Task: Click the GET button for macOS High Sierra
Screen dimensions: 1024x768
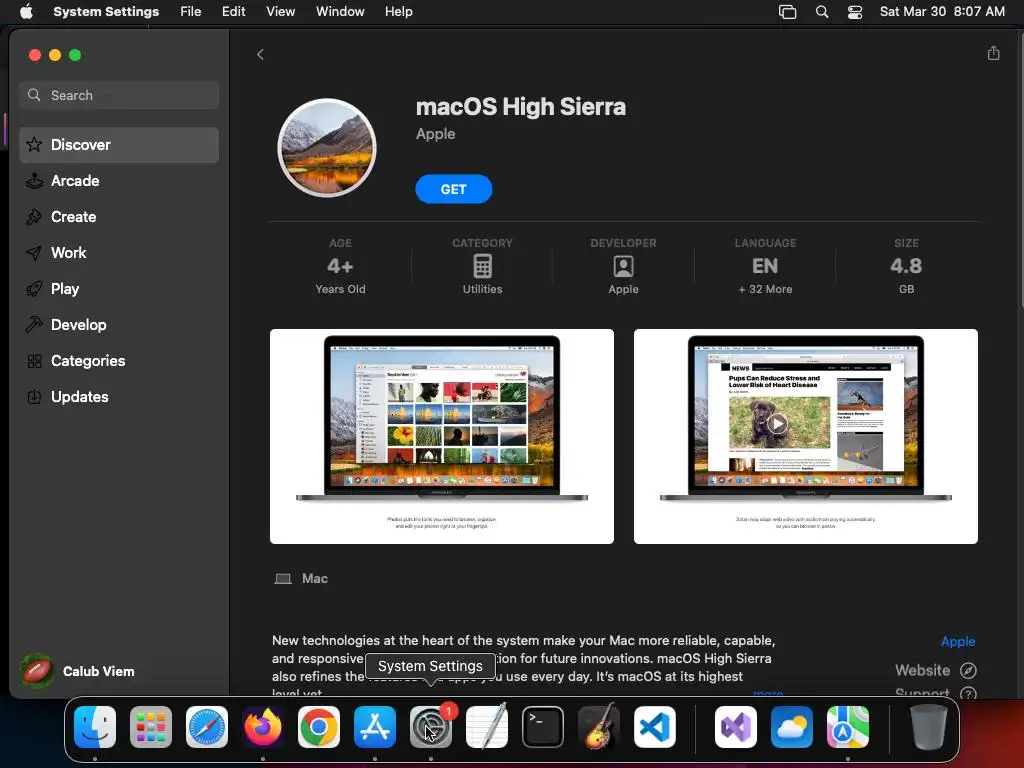Action: 453,189
